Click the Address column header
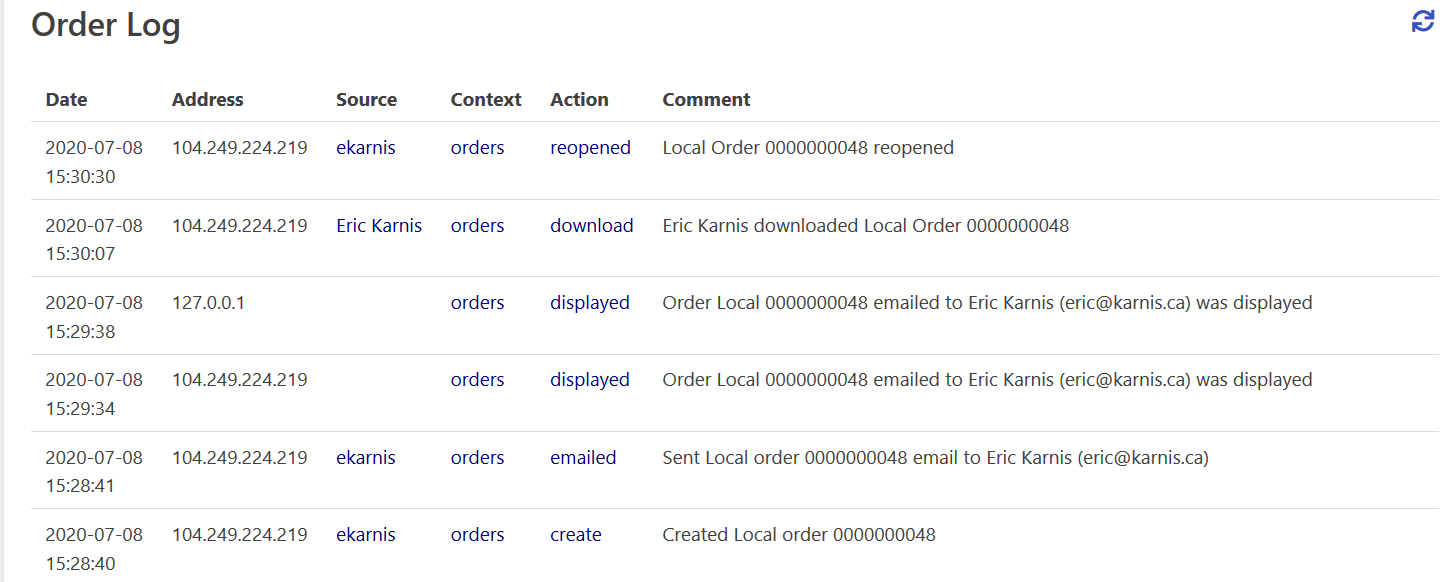The height and width of the screenshot is (582, 1456). (207, 99)
